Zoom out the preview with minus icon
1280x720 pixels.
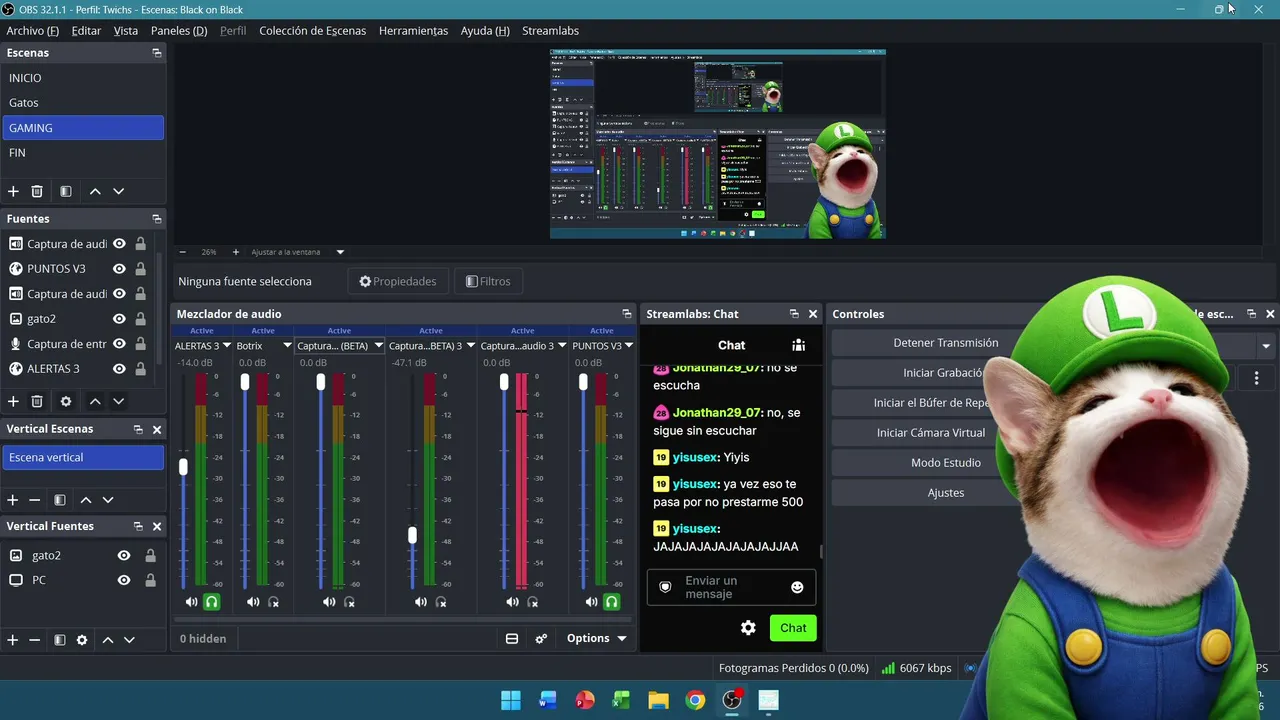tap(182, 252)
